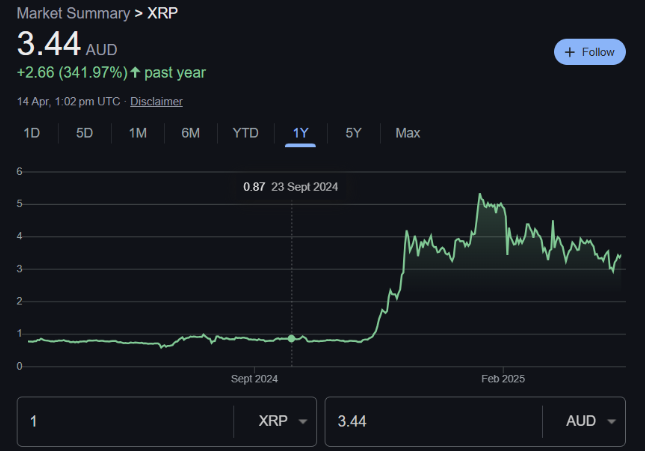Screen dimensions: 645x451
Task: Click the plus icon on Follow
Action: click(569, 52)
